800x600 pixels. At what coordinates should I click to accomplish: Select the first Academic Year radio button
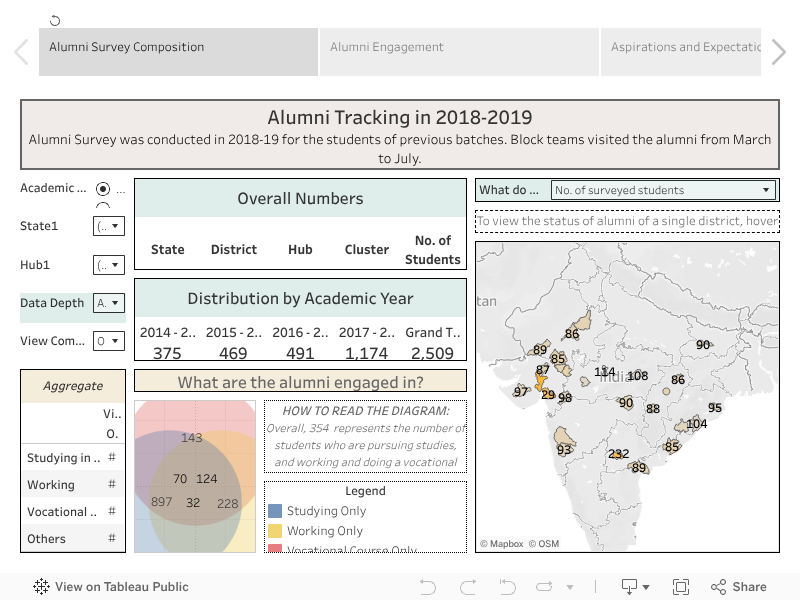click(103, 189)
